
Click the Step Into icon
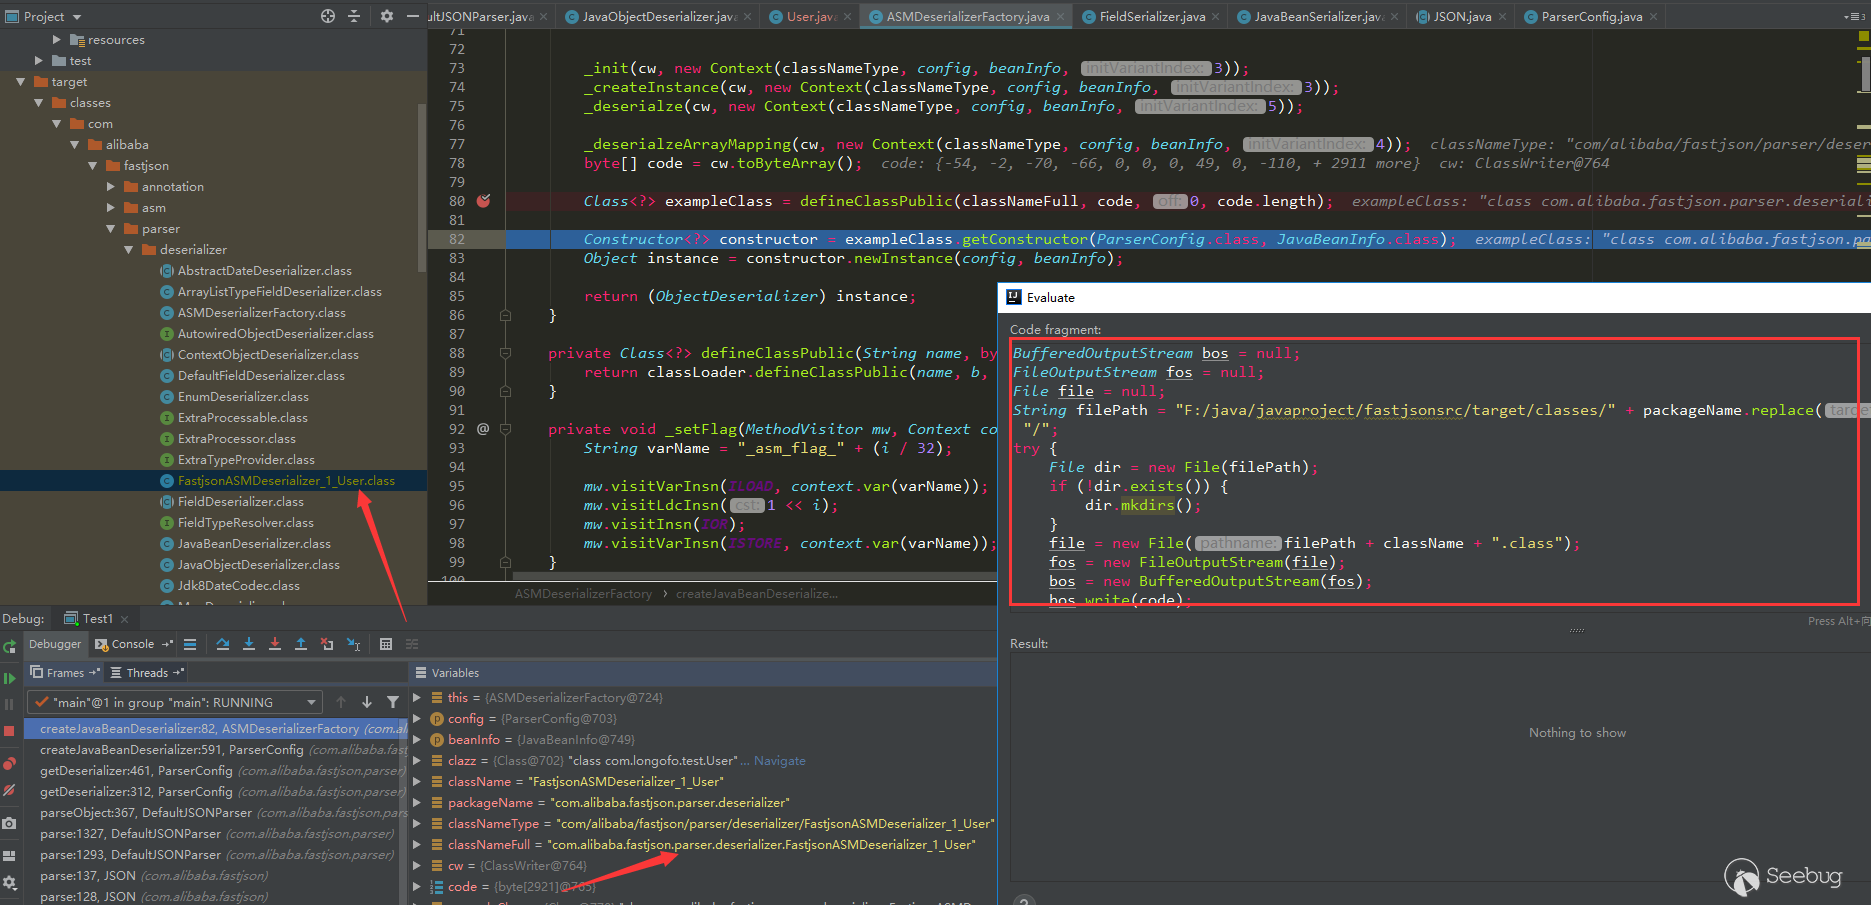tap(249, 644)
